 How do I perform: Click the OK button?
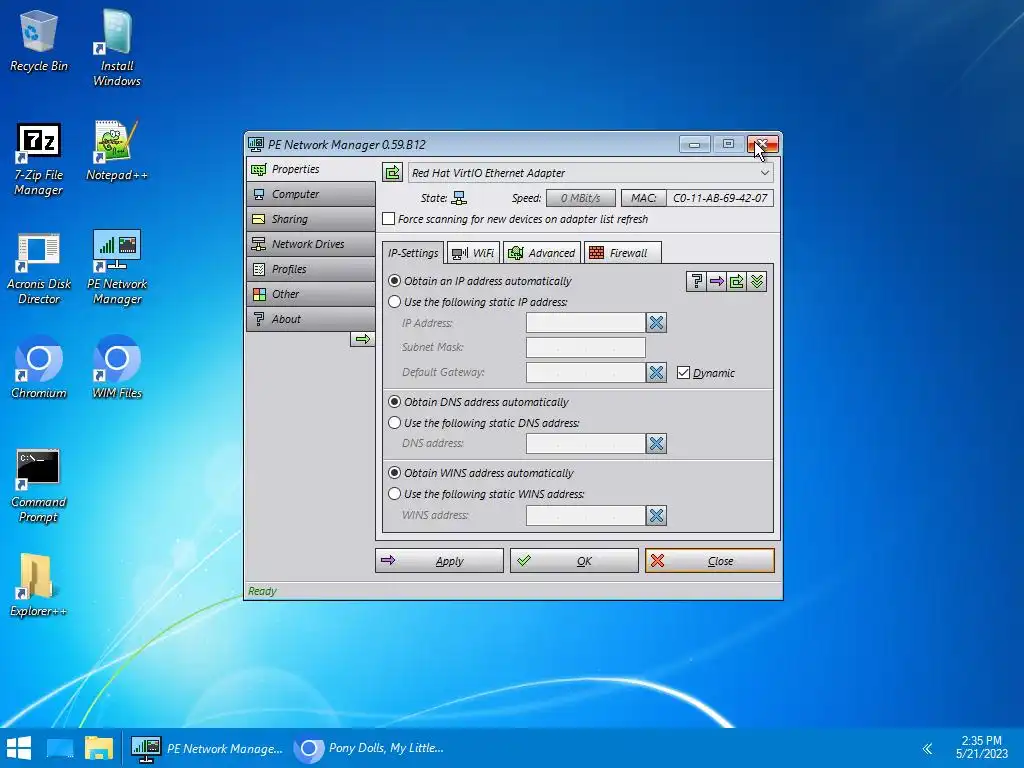574,561
